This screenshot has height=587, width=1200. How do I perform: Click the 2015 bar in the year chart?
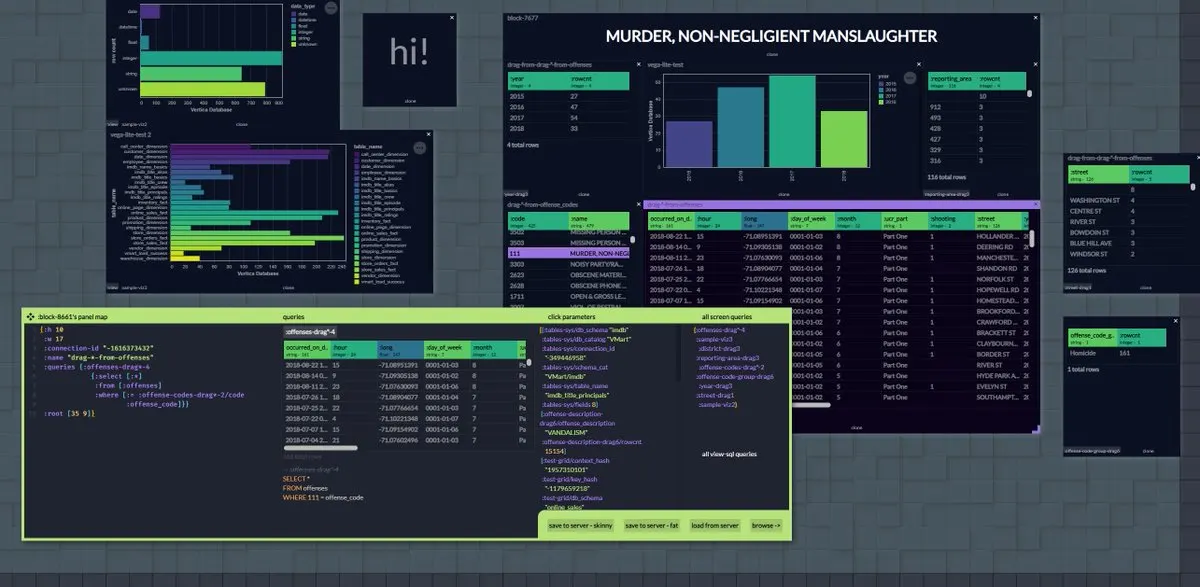pyautogui.click(x=687, y=143)
